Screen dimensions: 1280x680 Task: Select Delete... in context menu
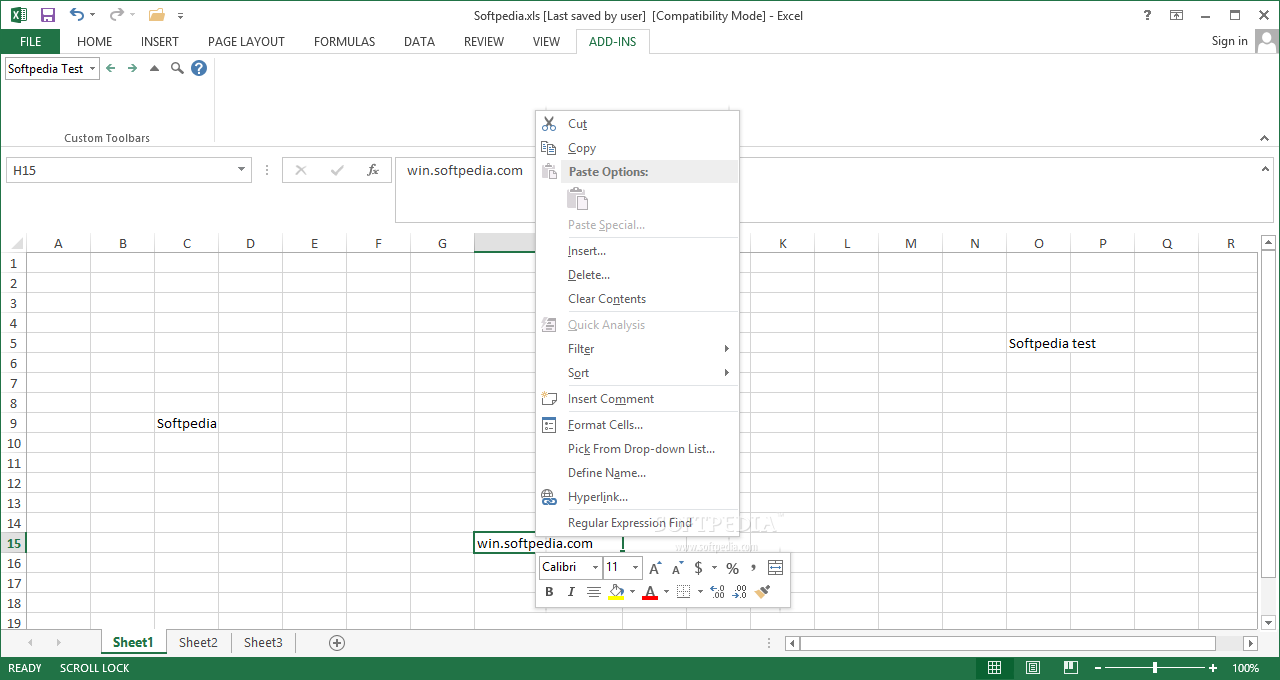(x=638, y=275)
